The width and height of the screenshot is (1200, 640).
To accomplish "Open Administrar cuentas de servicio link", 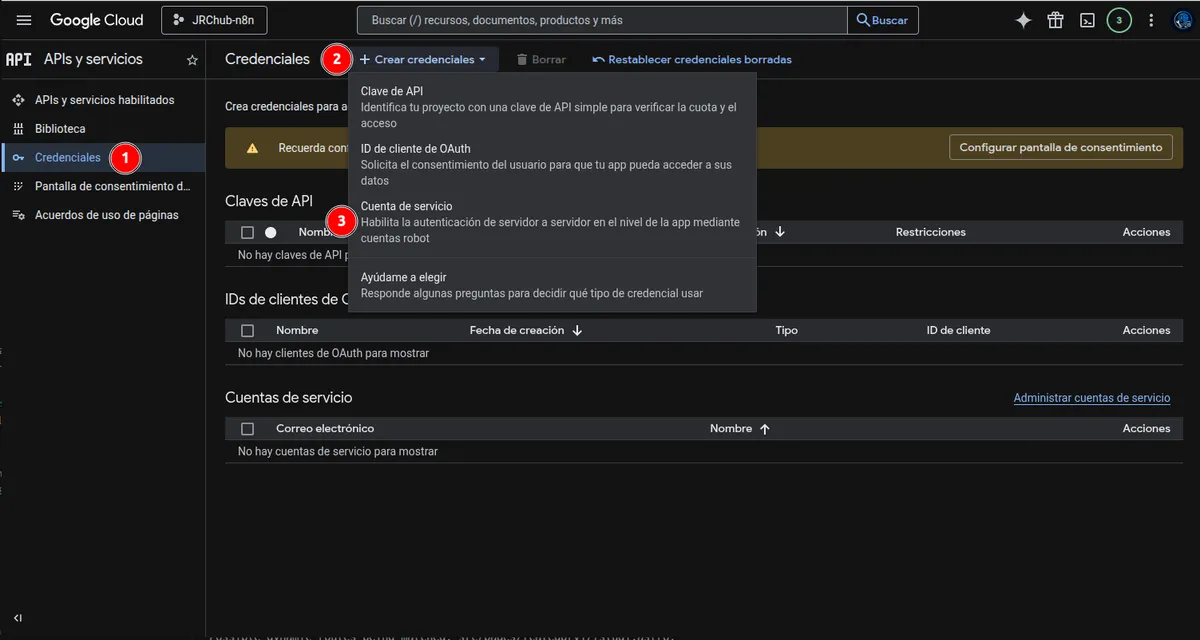I will tap(1092, 398).
